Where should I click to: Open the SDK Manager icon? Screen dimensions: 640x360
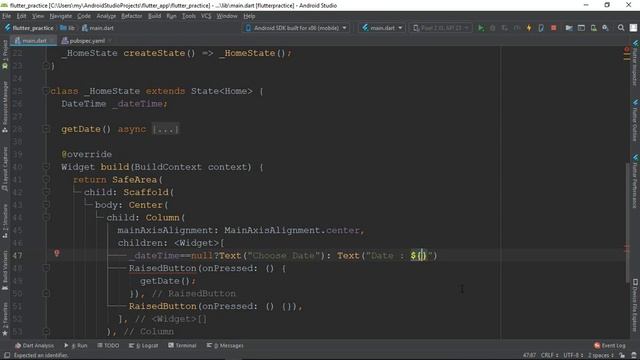coord(606,28)
